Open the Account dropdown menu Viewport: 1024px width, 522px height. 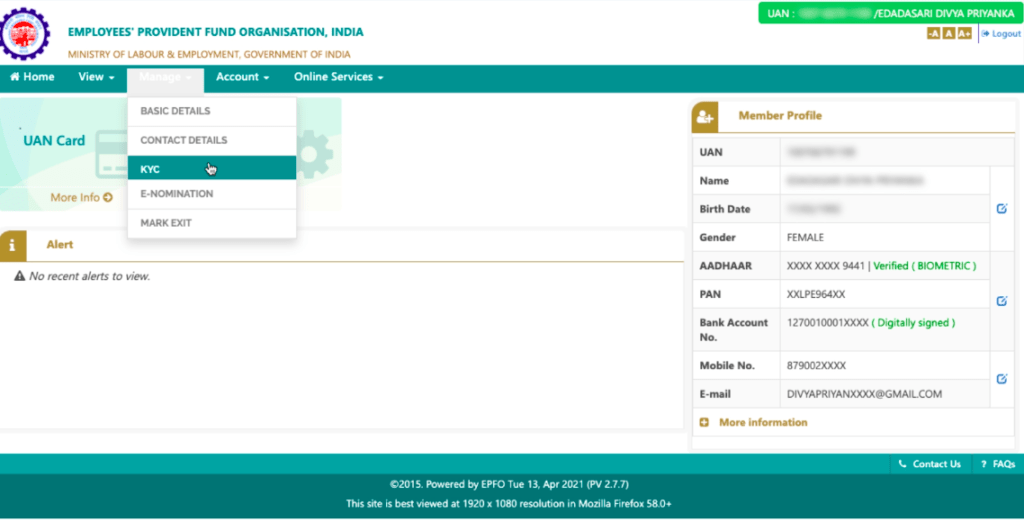click(x=242, y=77)
